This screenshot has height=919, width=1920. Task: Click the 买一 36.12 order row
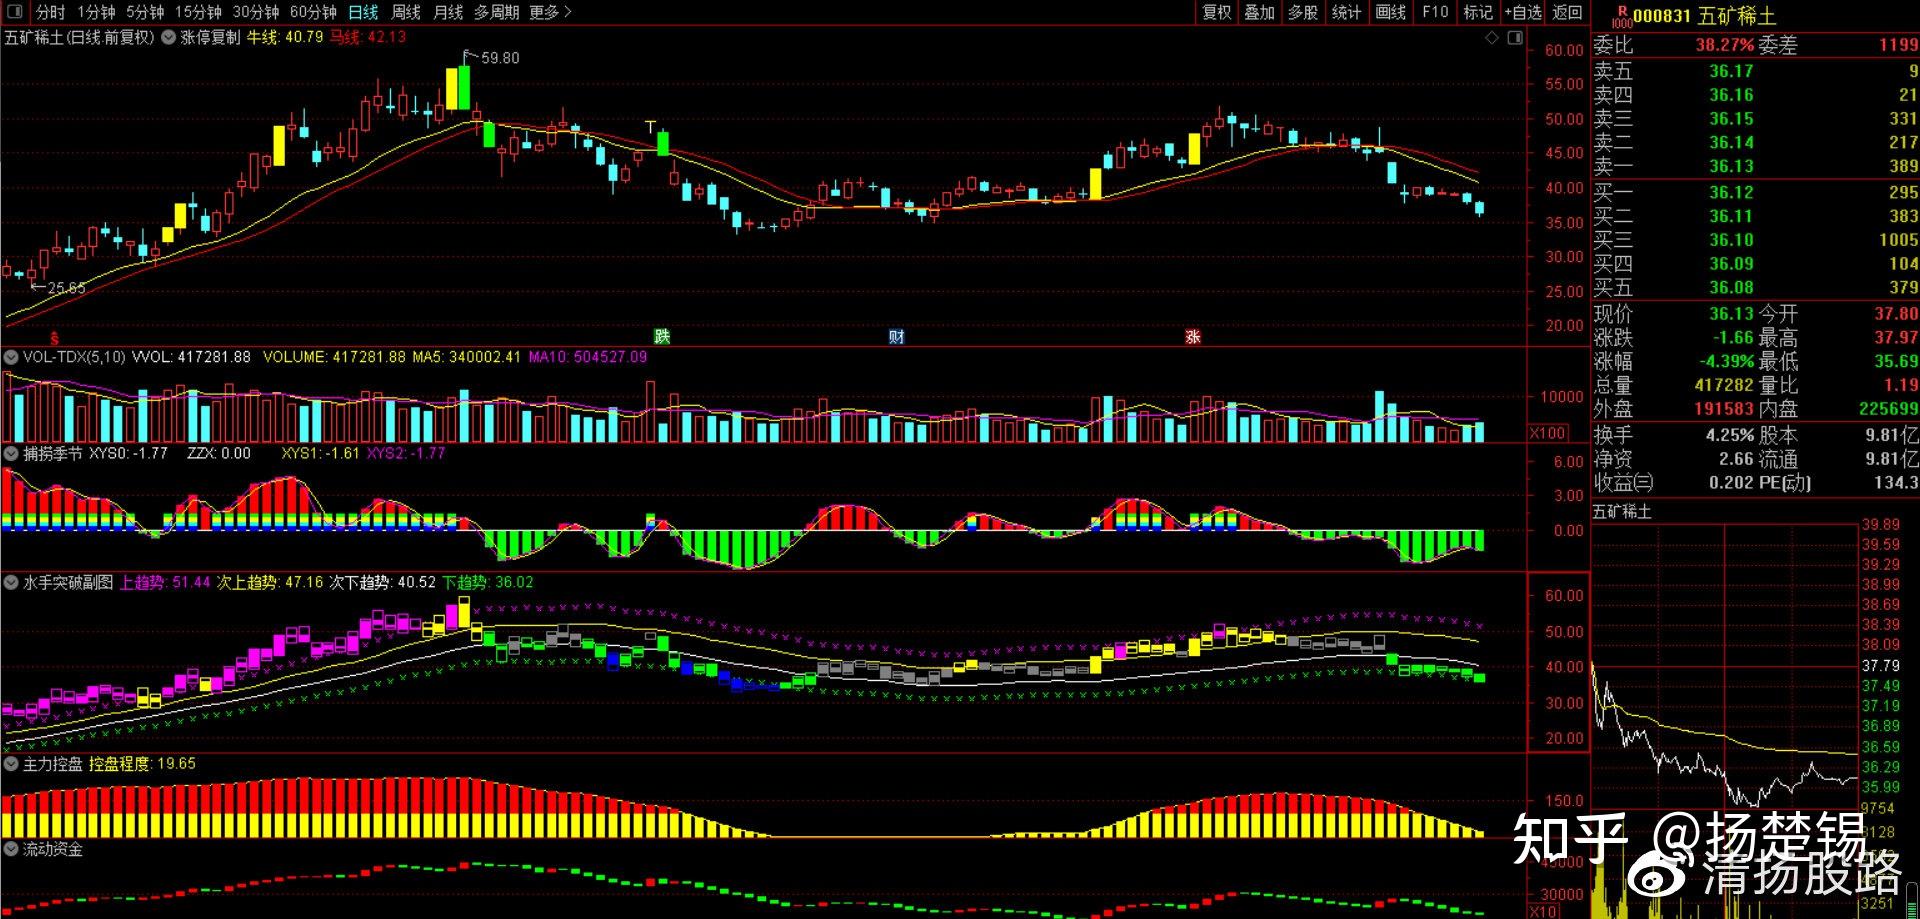(x=1755, y=192)
